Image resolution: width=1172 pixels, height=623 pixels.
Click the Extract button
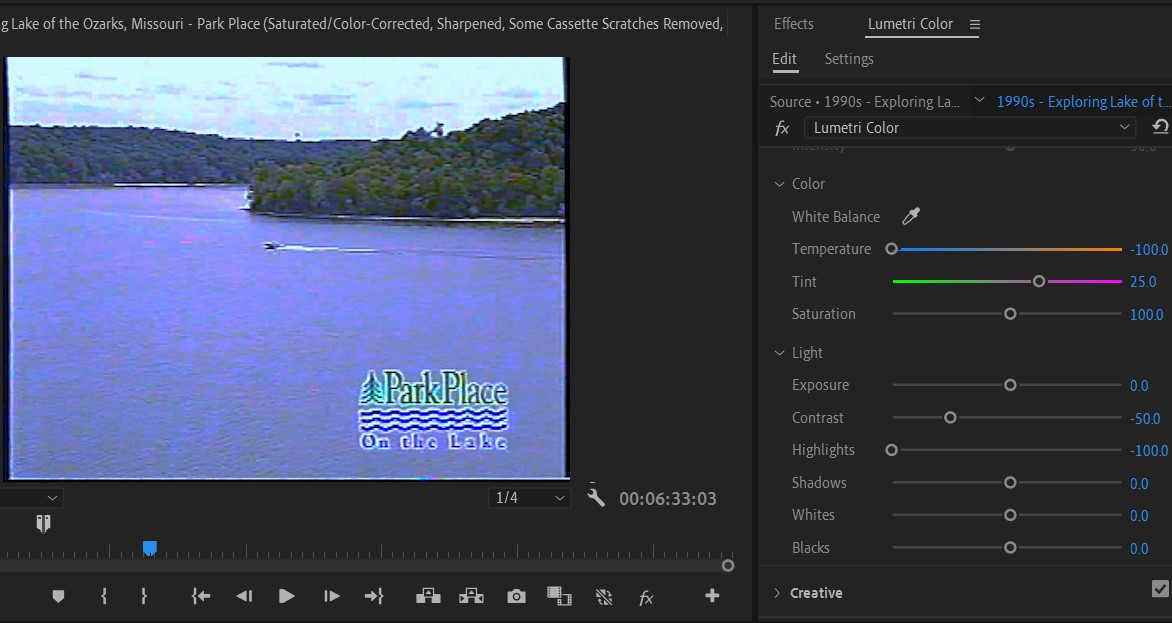(x=472, y=596)
